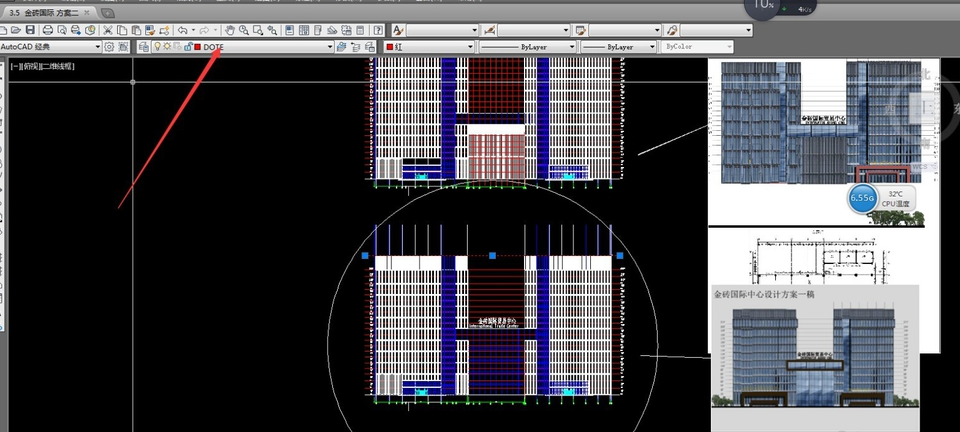
Task: Click the 6.55G memory monitor bubble
Action: tap(863, 198)
